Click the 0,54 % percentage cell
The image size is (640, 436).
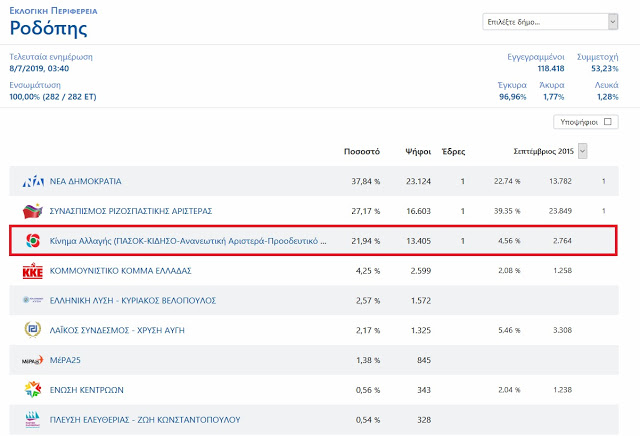tap(368, 420)
